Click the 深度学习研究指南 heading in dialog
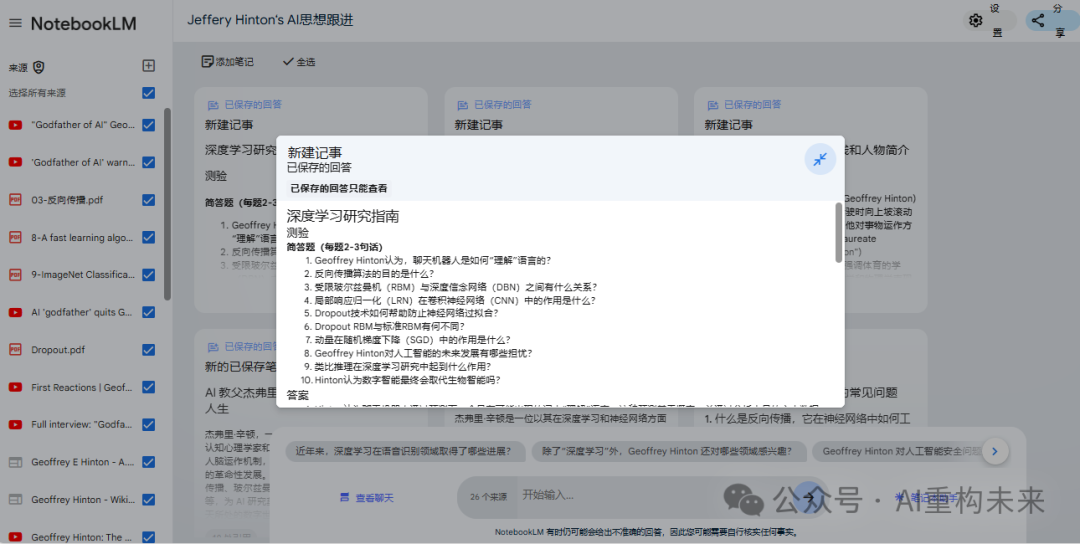Viewport: 1080px width, 544px height. pos(343,216)
